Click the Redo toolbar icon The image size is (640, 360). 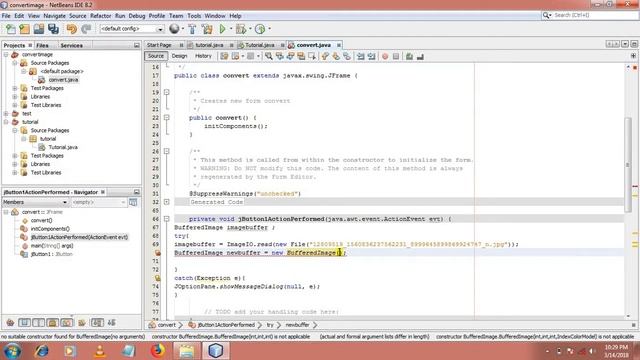pyautogui.click(x=86, y=29)
